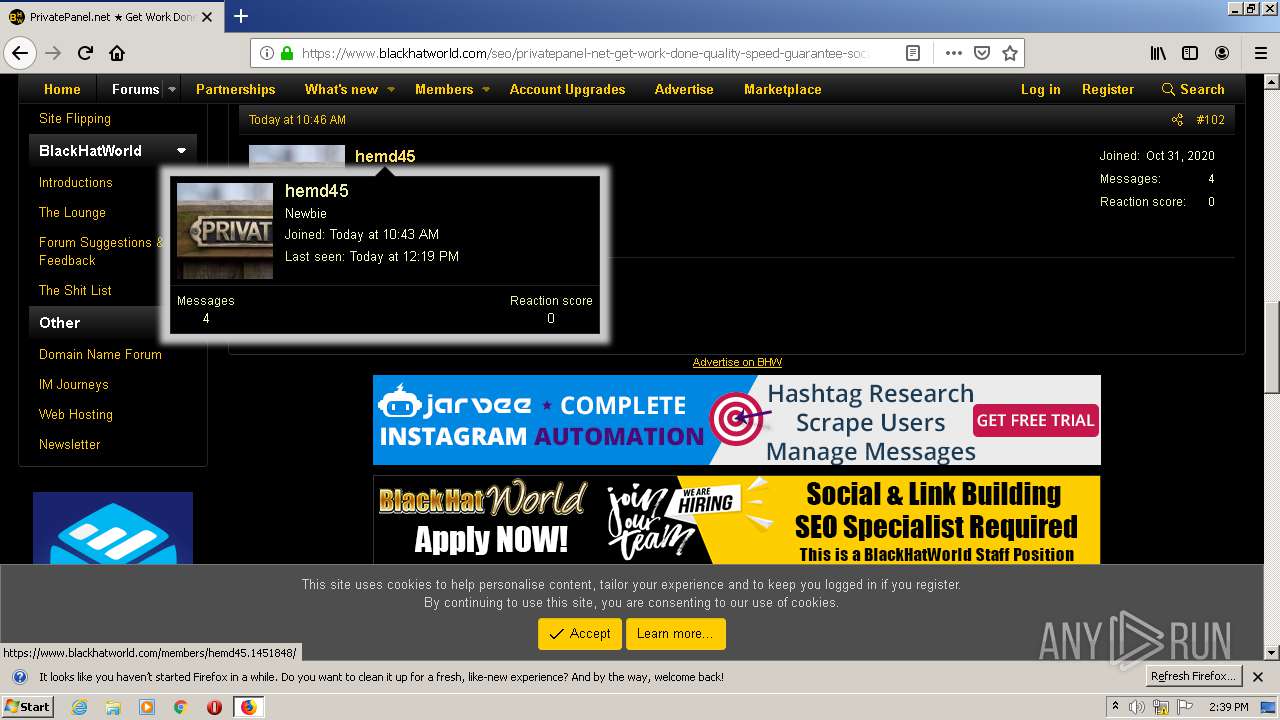The width and height of the screenshot is (1280, 720).
Task: Open the Introductions forum link
Action: [76, 182]
